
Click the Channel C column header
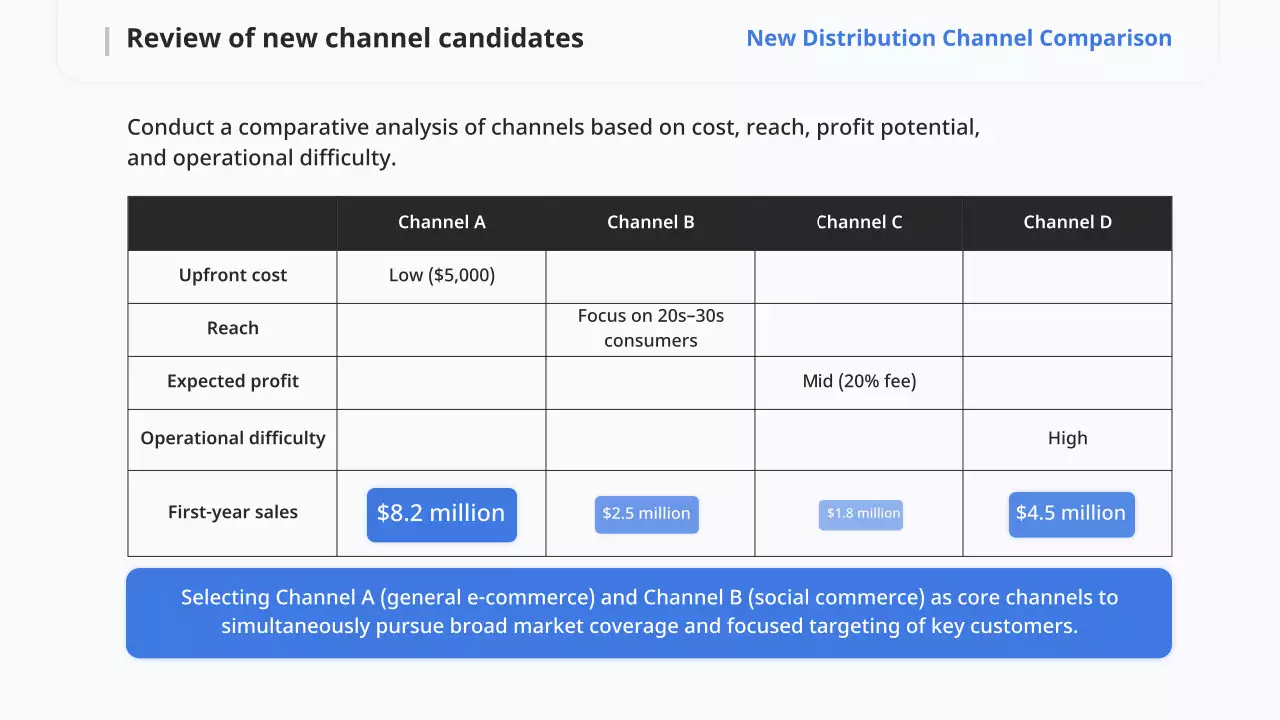tap(859, 223)
